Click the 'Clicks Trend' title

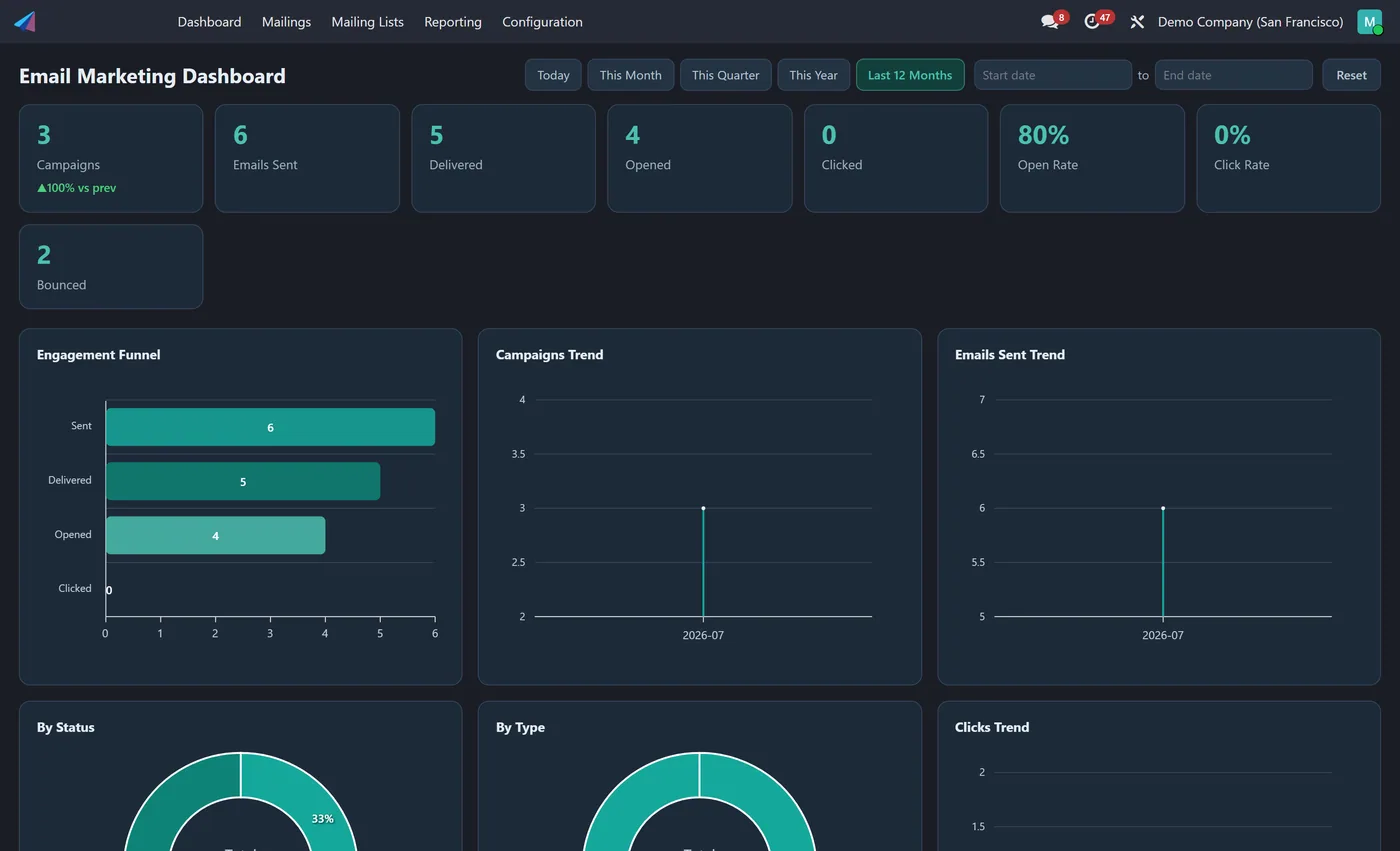click(991, 727)
